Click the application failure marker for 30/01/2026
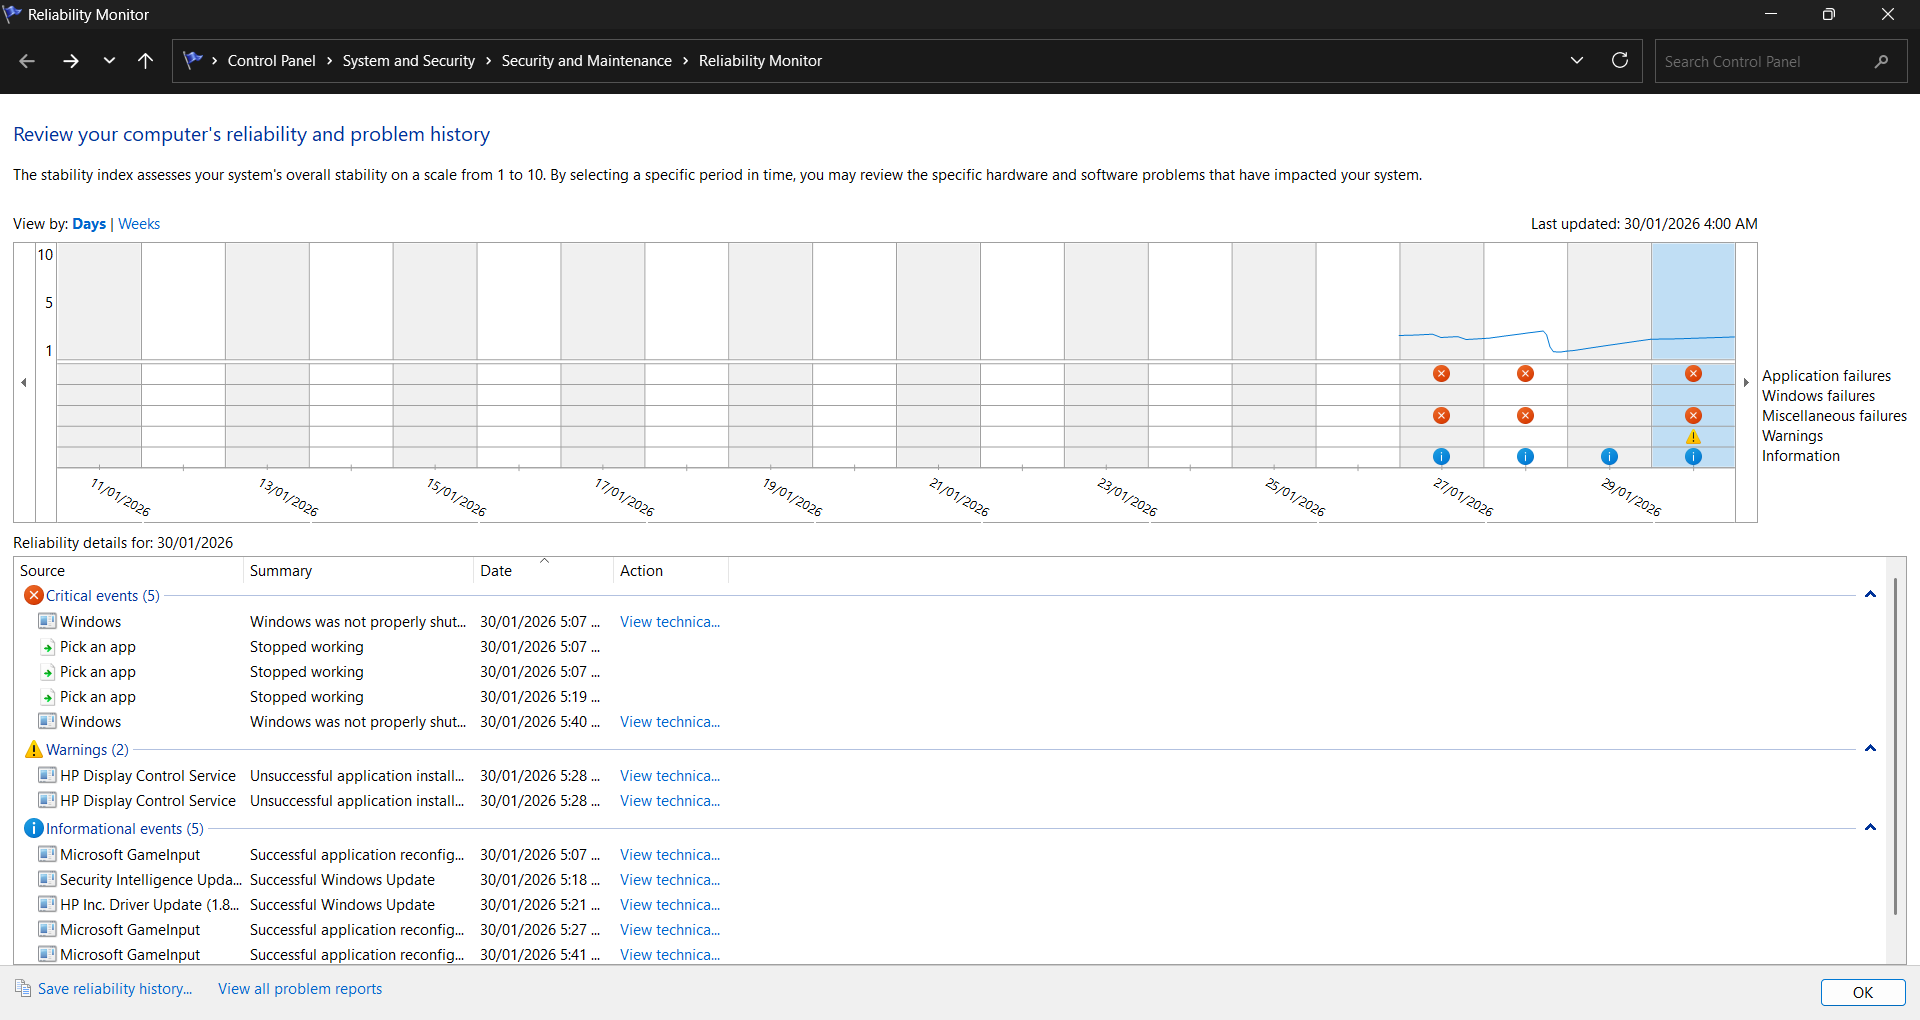Image resolution: width=1920 pixels, height=1020 pixels. coord(1693,374)
